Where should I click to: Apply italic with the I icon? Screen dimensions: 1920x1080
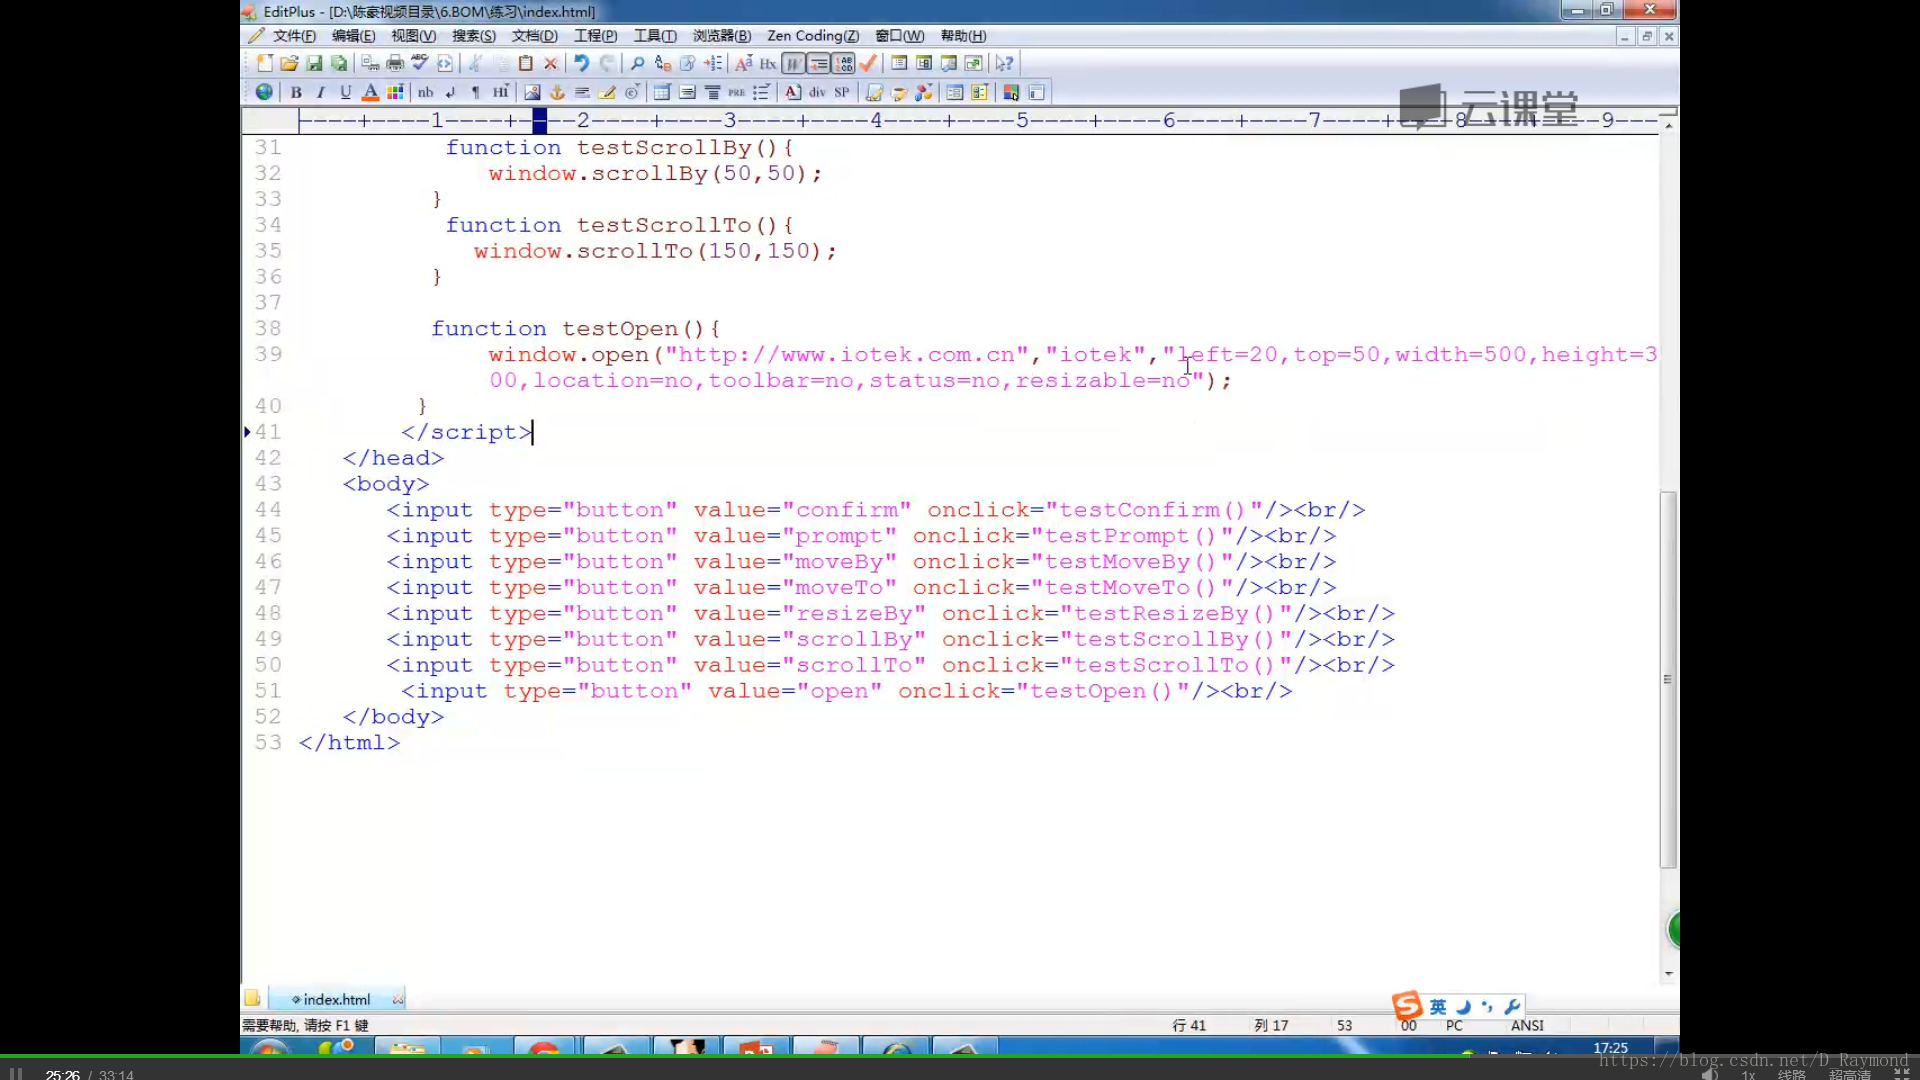click(320, 92)
